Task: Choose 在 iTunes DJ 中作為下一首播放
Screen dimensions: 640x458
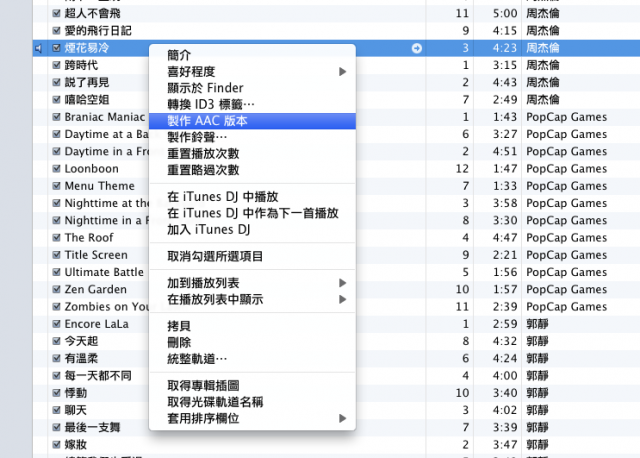Action: 252,213
